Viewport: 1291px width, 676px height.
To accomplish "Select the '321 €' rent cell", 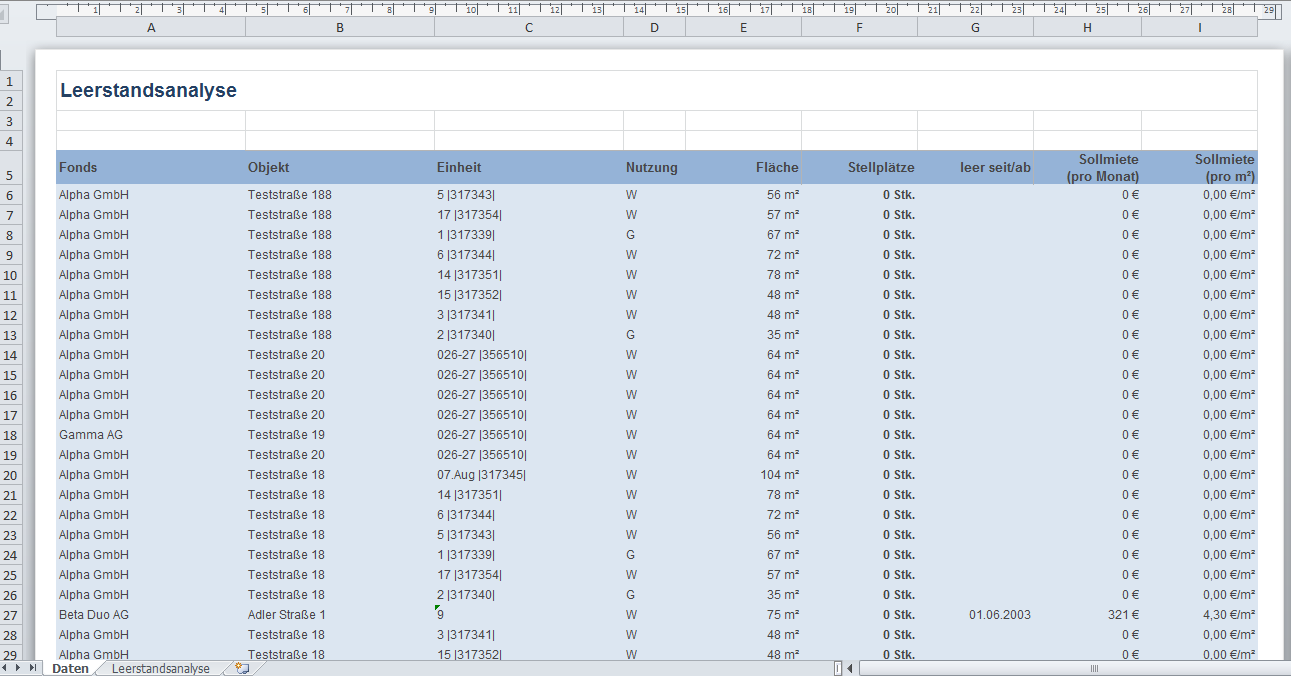I will pos(1088,615).
